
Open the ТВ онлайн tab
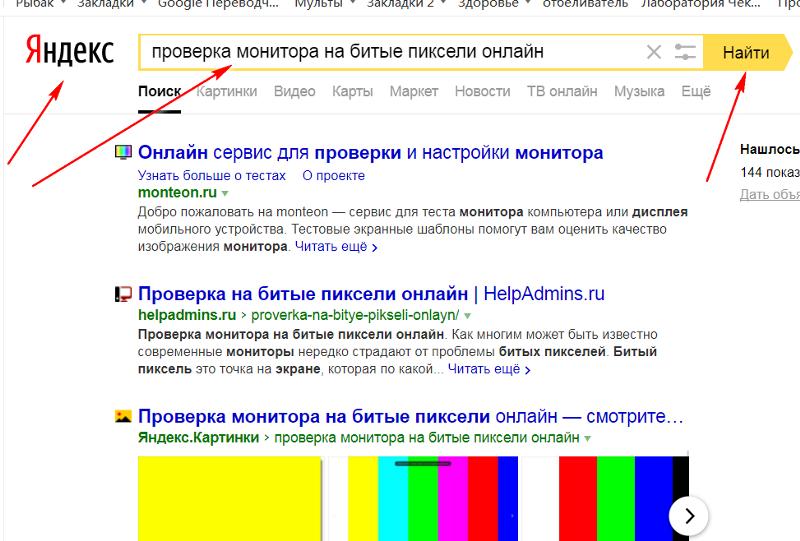[562, 91]
